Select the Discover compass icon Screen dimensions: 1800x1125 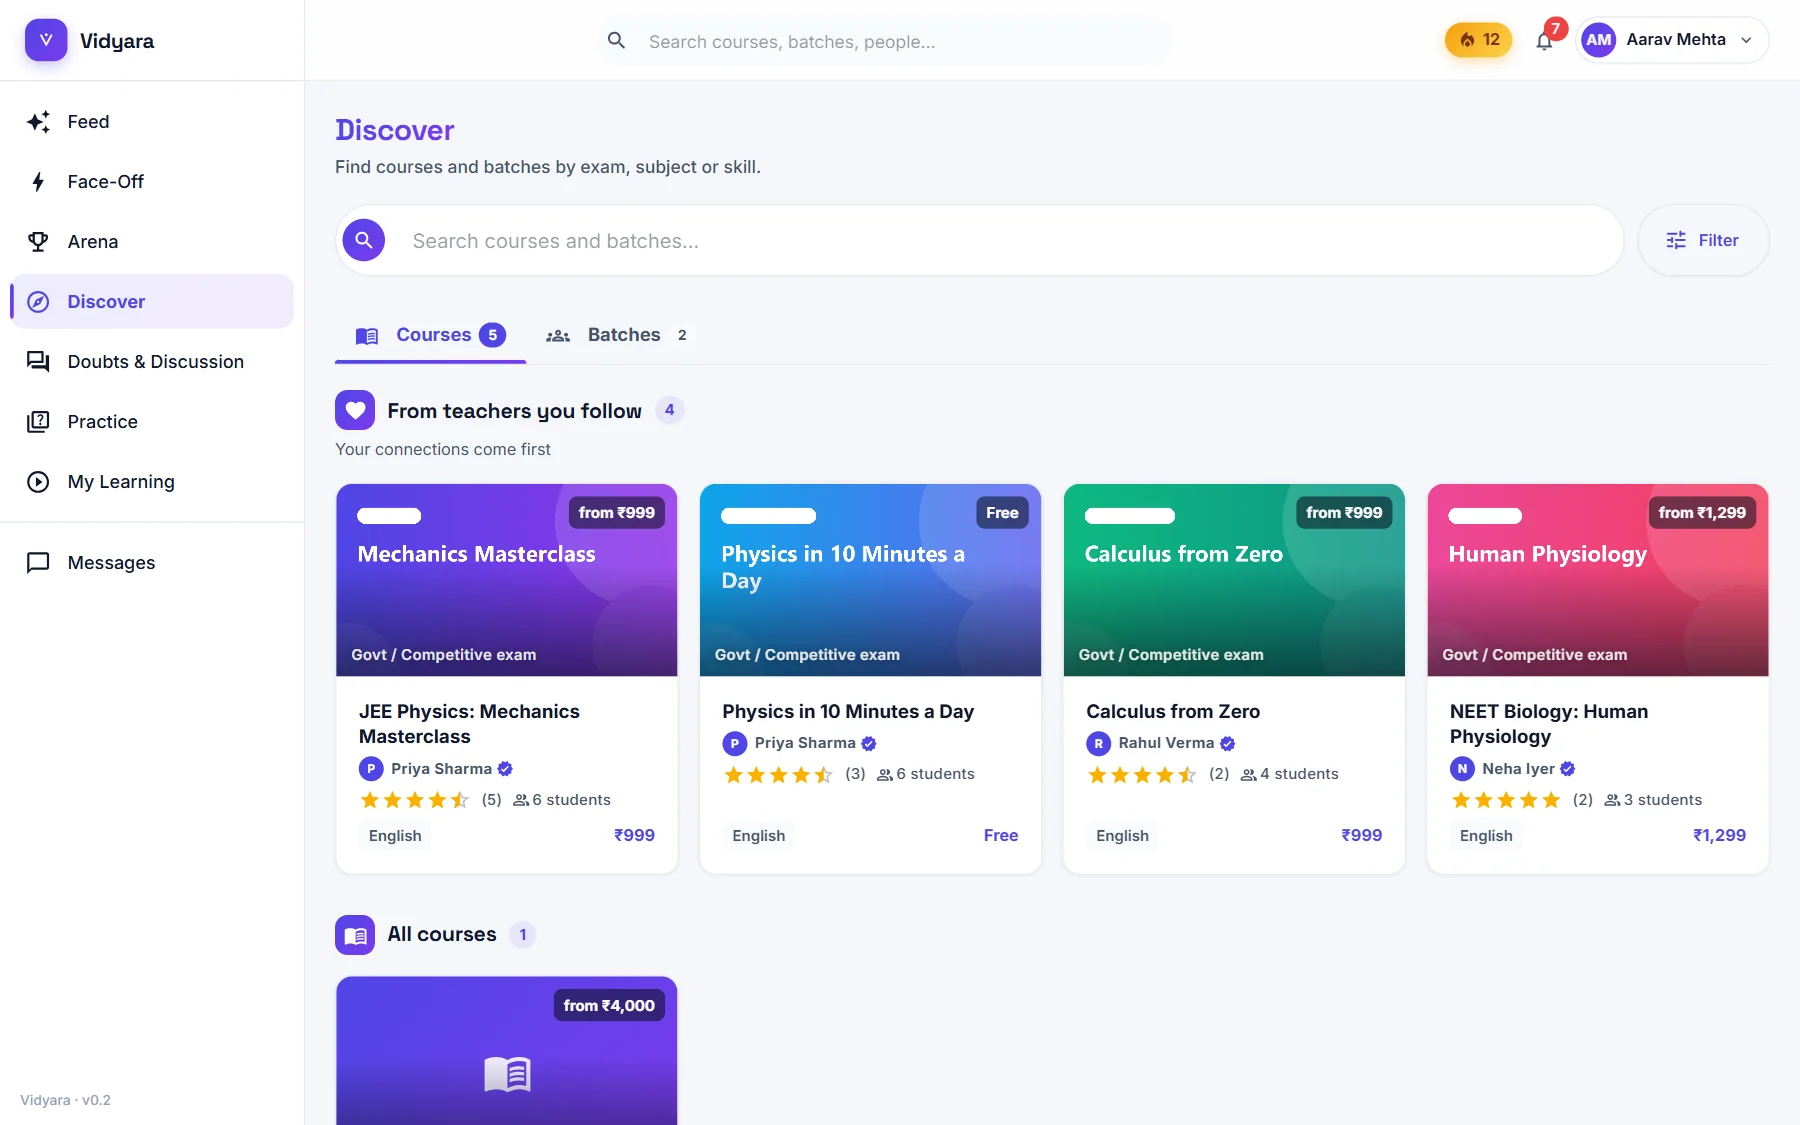coord(38,302)
